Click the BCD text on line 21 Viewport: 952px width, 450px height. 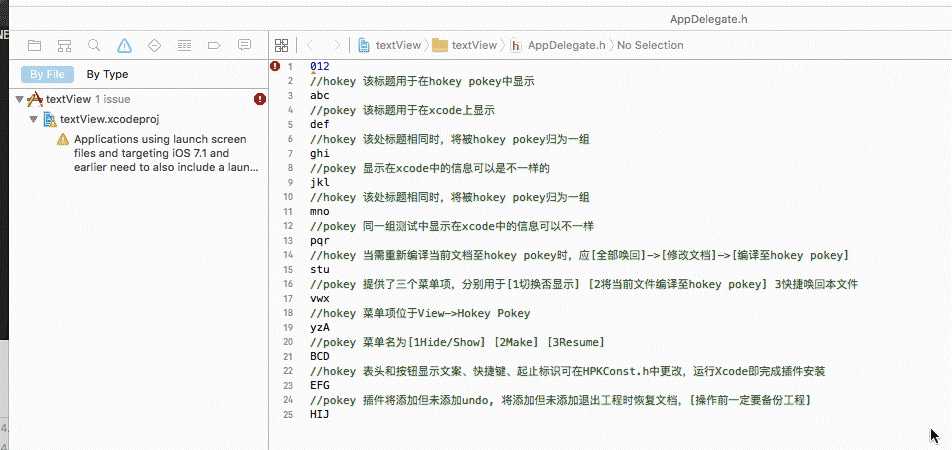319,357
